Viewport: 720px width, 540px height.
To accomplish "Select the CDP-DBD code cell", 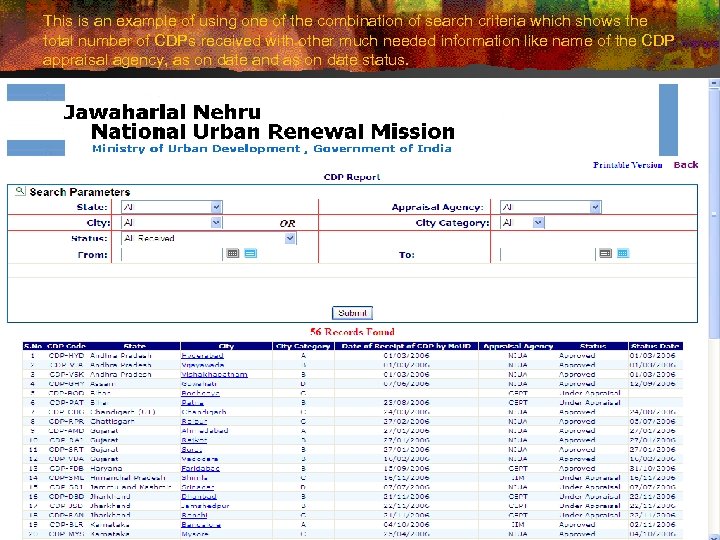I will [67, 496].
